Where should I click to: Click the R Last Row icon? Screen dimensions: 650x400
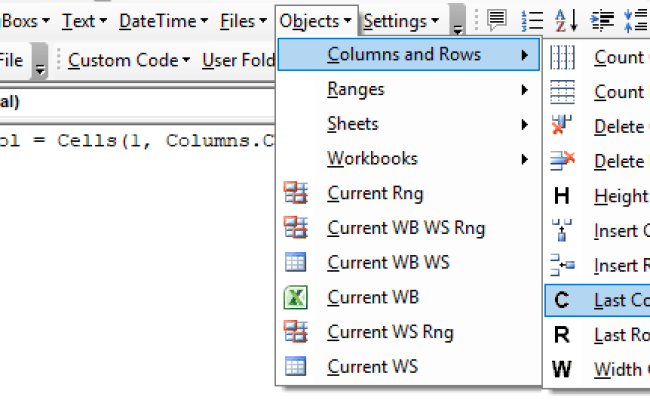pyautogui.click(x=562, y=335)
